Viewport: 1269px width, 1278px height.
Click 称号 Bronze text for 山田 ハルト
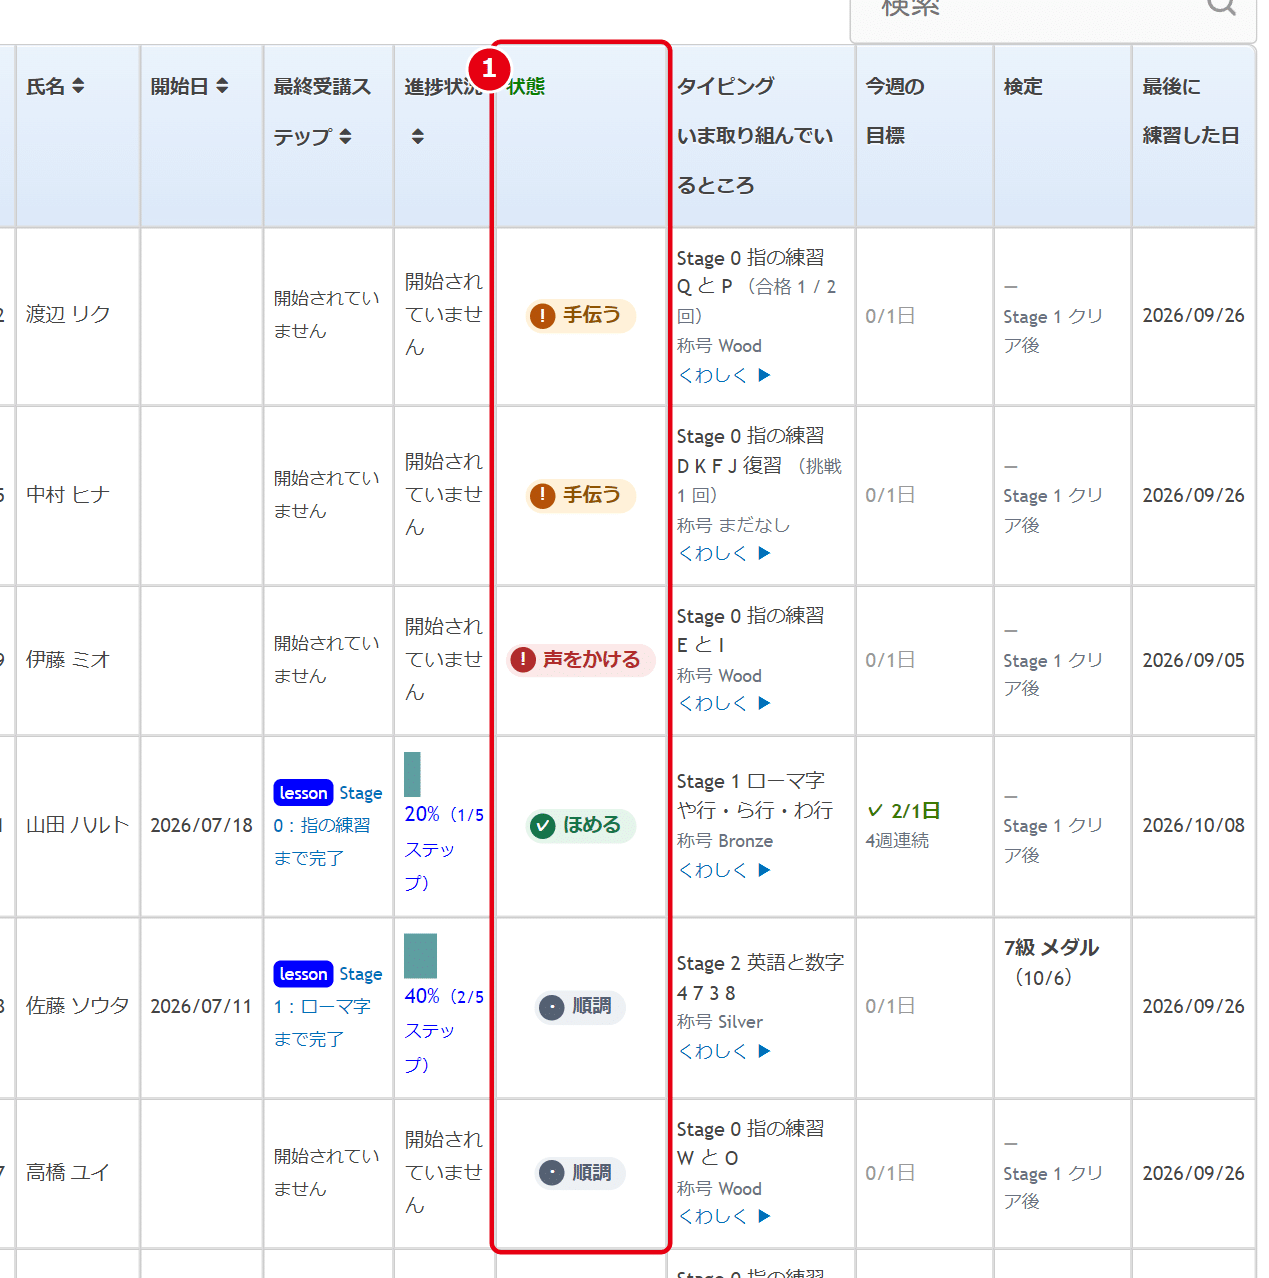coord(725,841)
